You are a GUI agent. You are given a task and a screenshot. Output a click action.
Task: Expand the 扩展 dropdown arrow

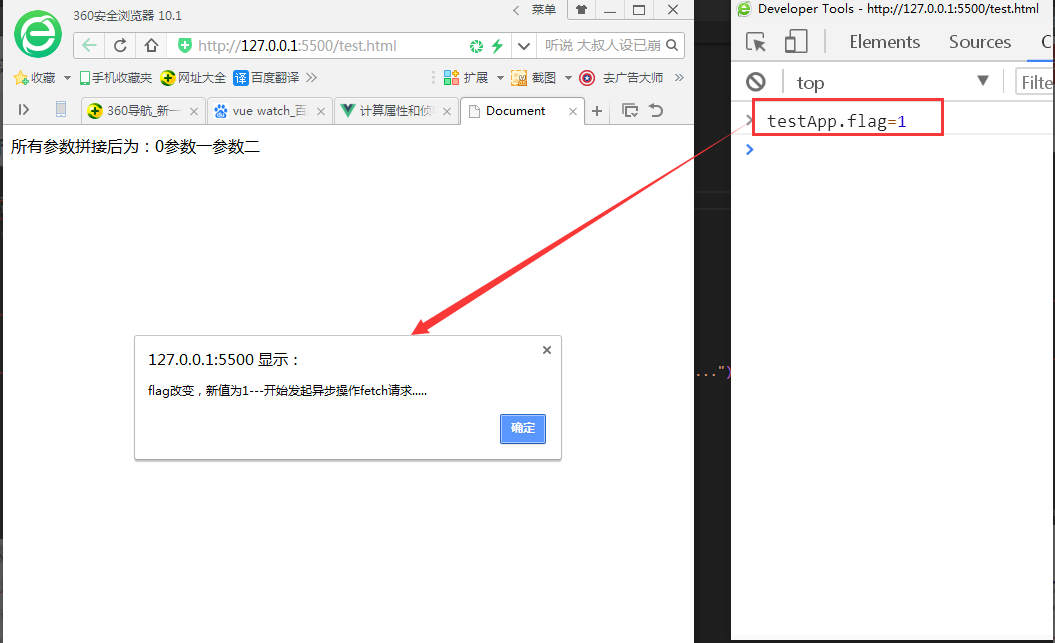[500, 78]
